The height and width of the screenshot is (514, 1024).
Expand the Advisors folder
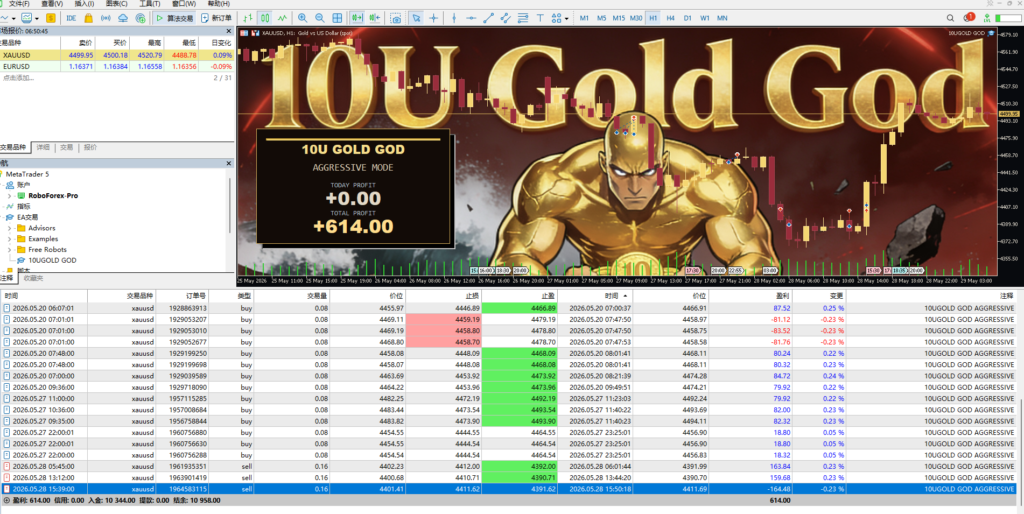pos(9,228)
